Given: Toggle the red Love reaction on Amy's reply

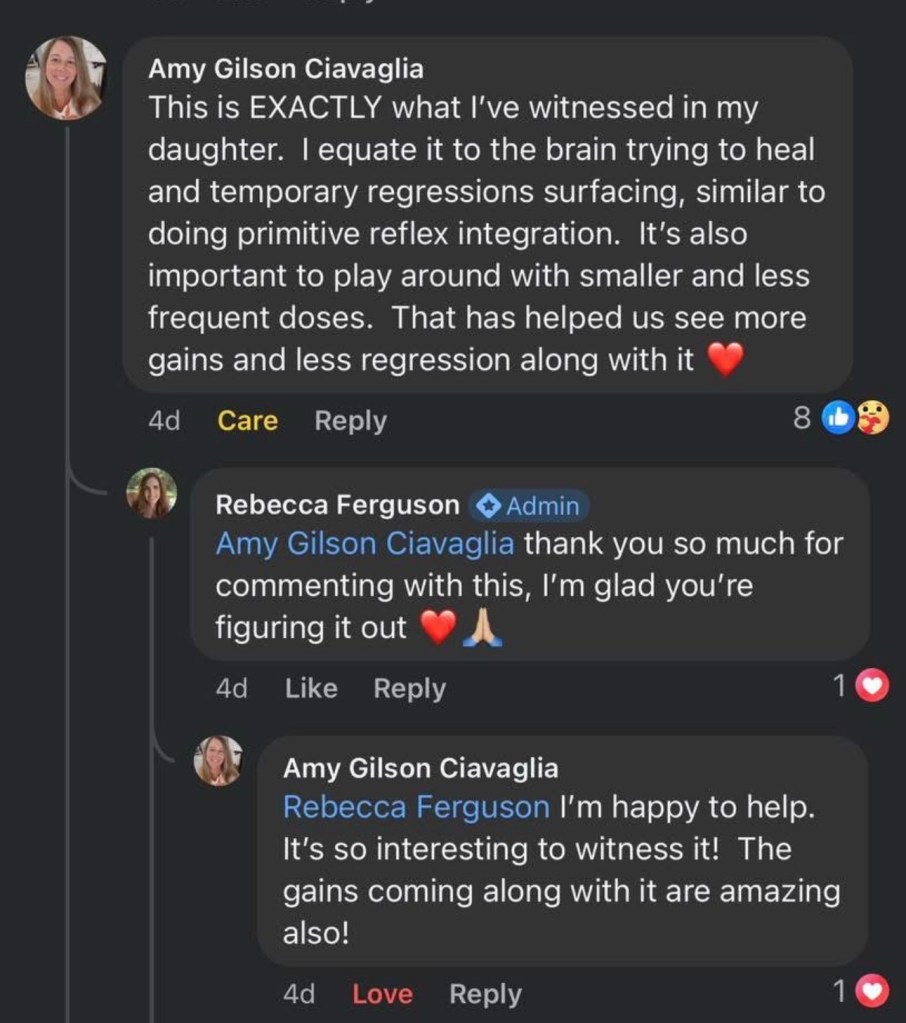Looking at the screenshot, I should tap(382, 994).
